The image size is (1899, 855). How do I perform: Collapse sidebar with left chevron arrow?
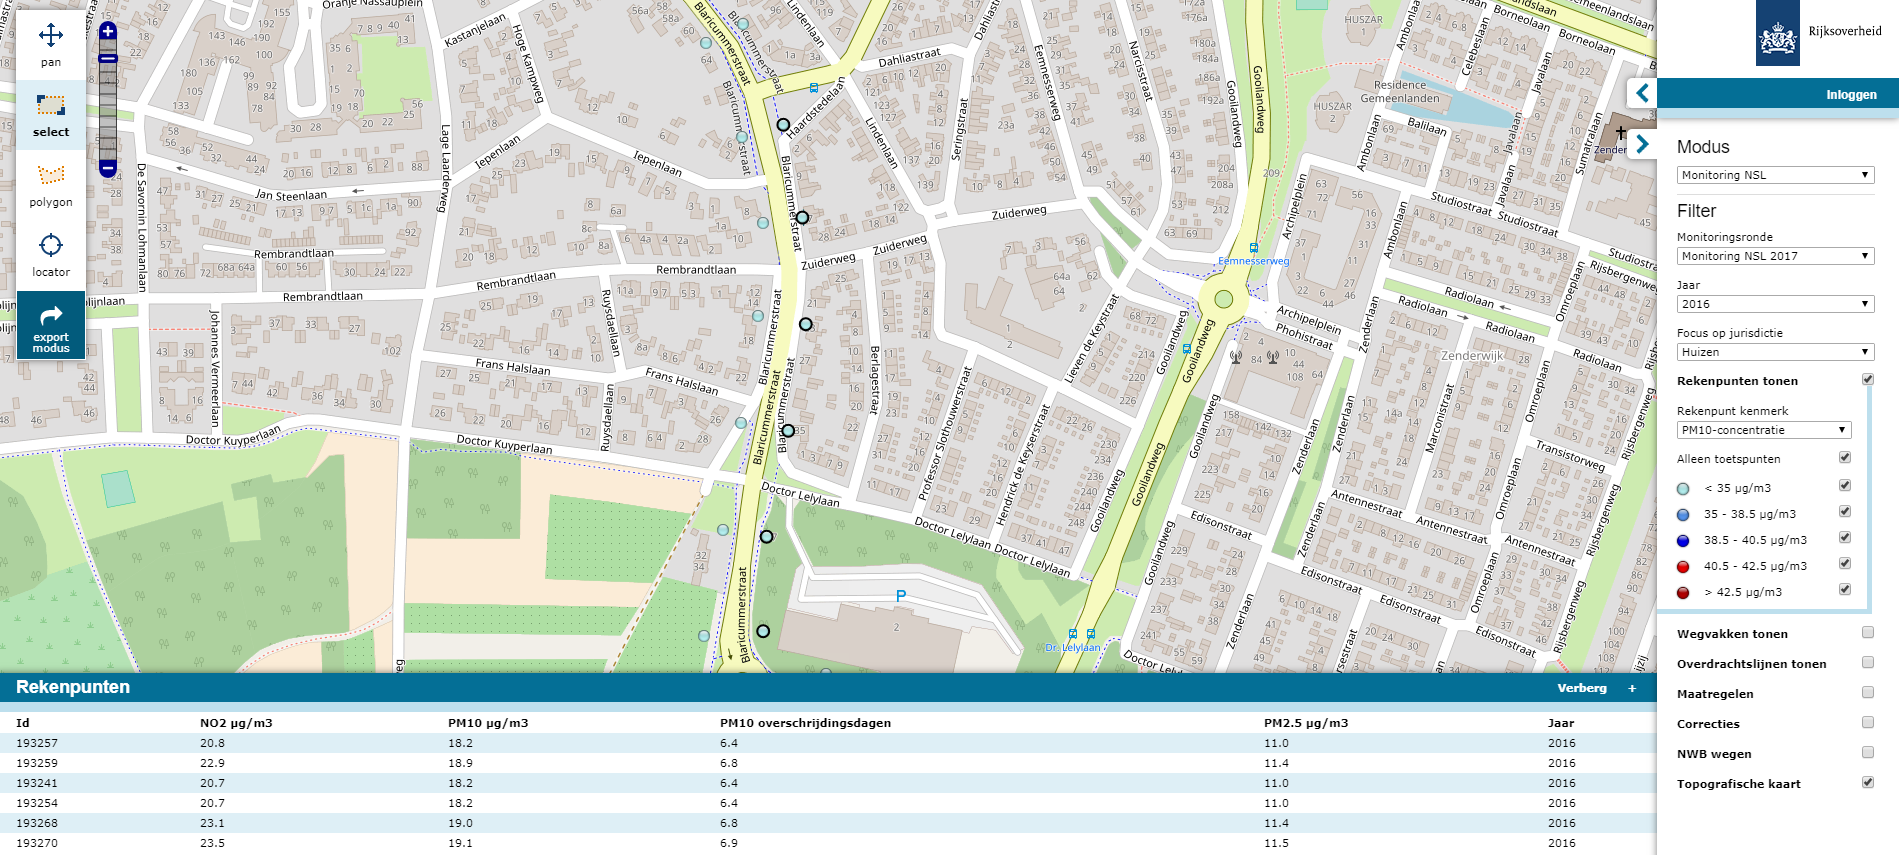(x=1642, y=94)
